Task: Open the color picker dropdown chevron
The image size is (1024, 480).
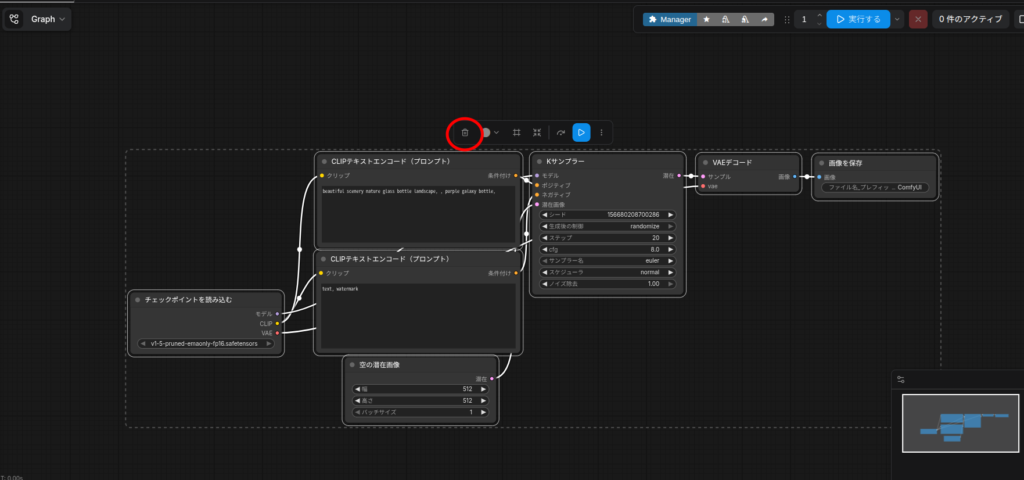Action: tap(496, 132)
